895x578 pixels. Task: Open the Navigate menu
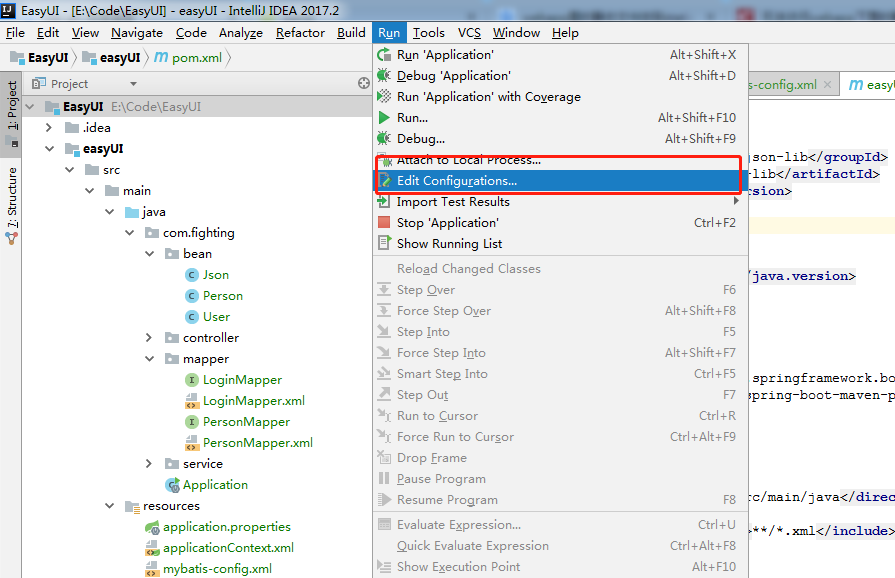(x=137, y=33)
